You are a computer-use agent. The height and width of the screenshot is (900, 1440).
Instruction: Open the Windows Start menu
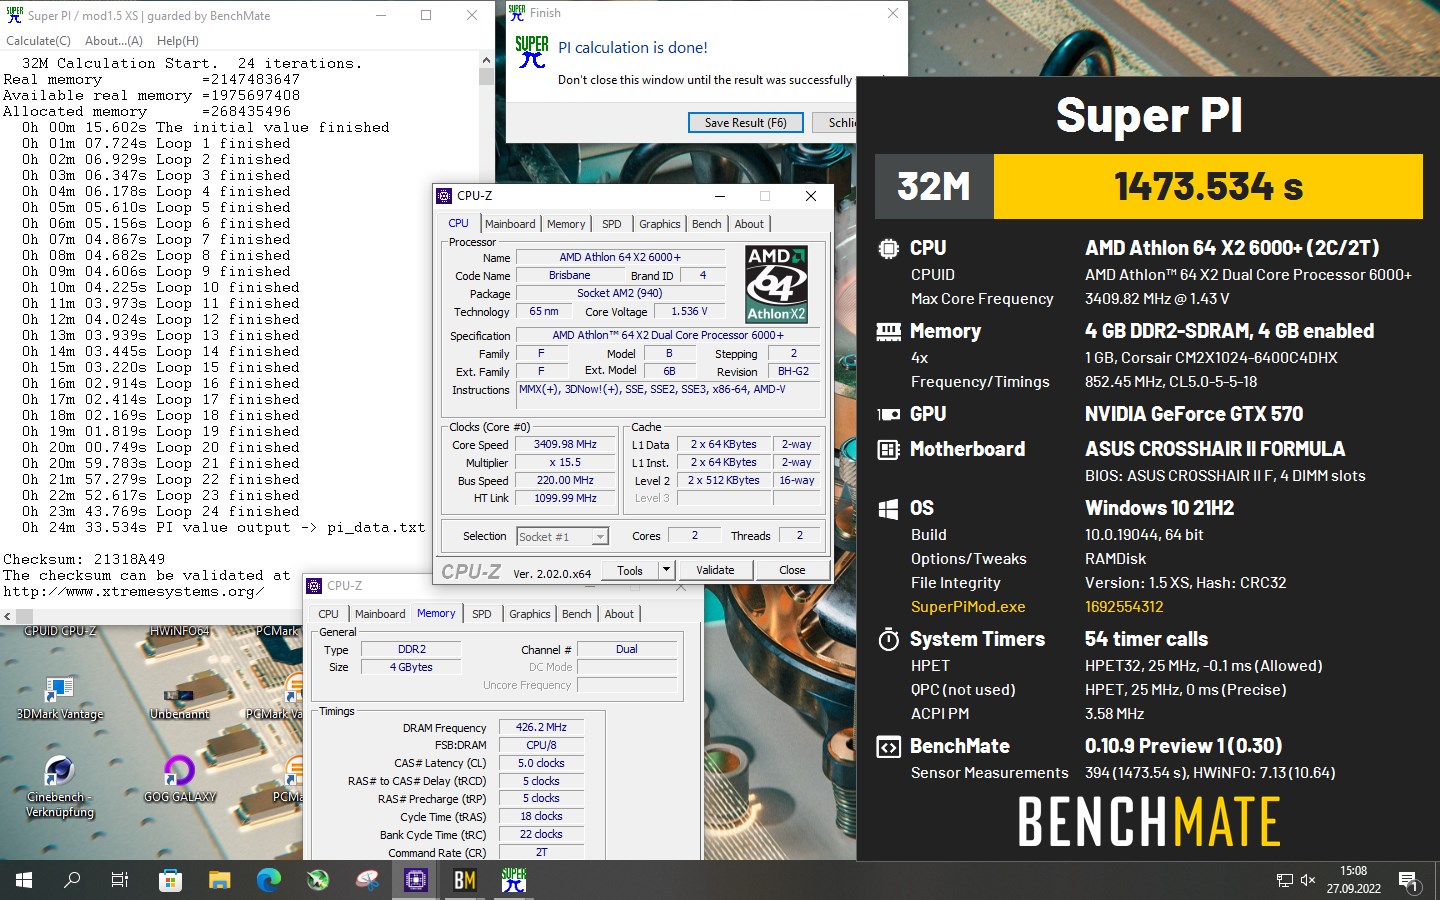pos(24,880)
